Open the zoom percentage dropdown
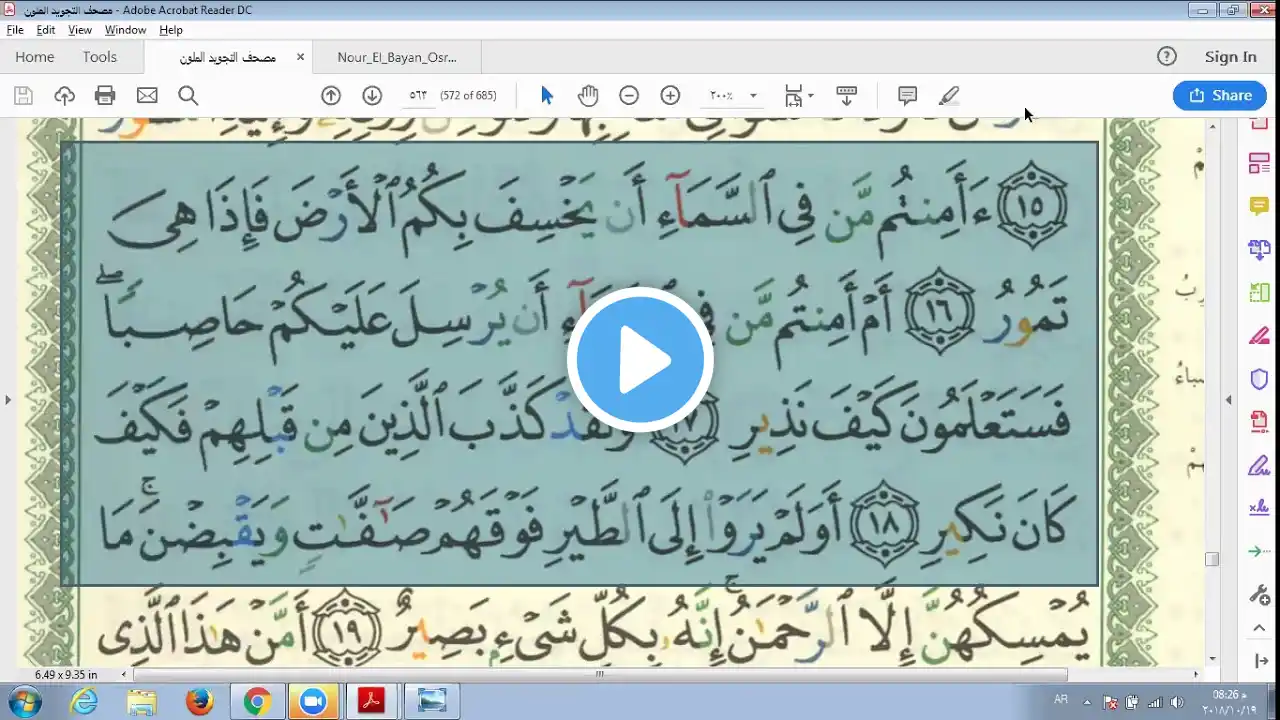The height and width of the screenshot is (720, 1280). pos(753,96)
